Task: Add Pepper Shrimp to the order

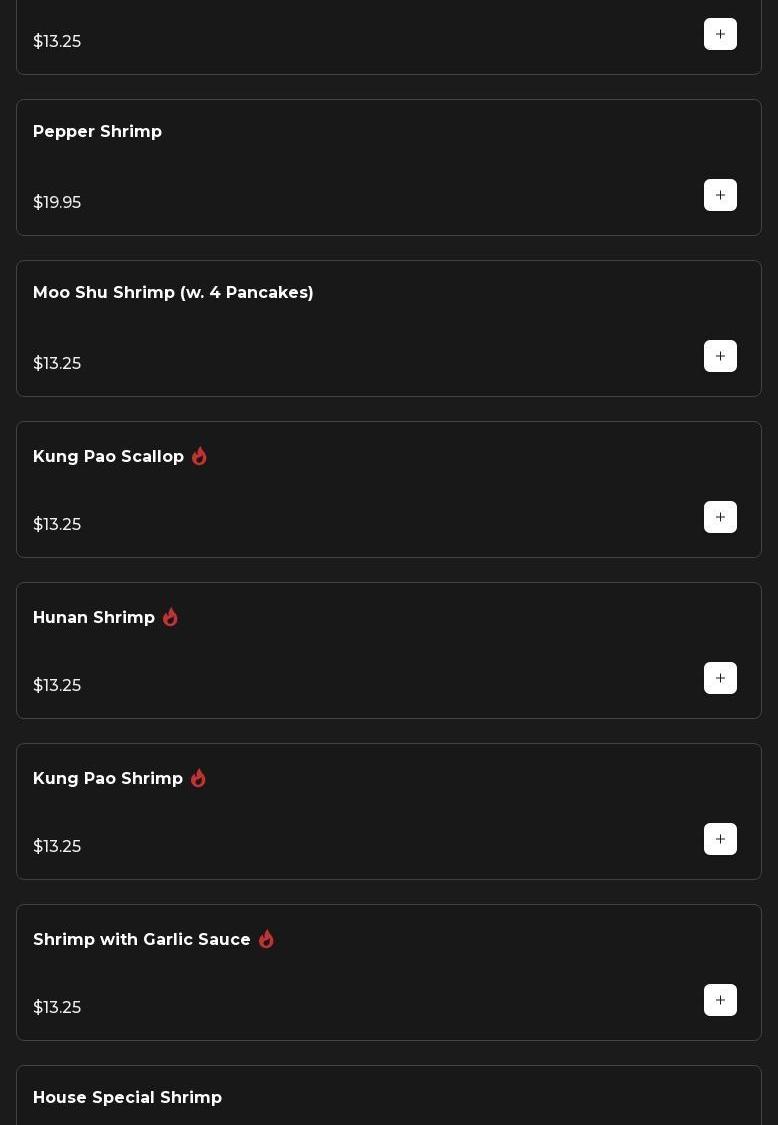Action: click(x=720, y=195)
